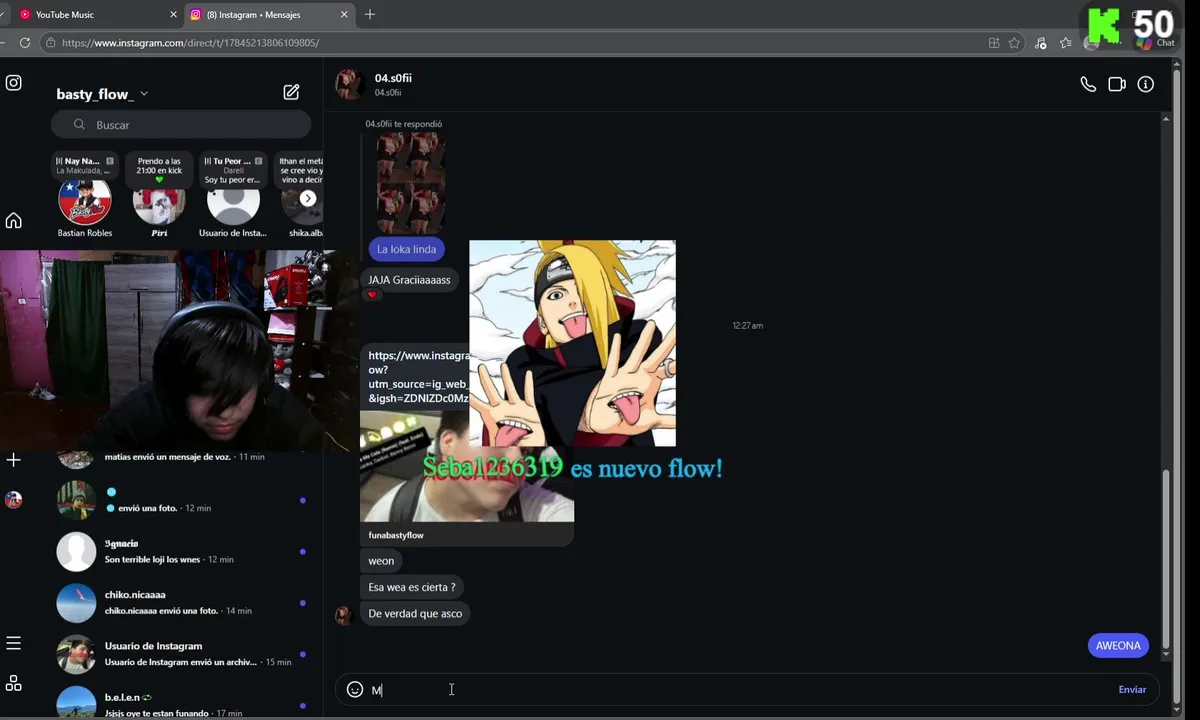Open the media control music note icon

click(1041, 43)
